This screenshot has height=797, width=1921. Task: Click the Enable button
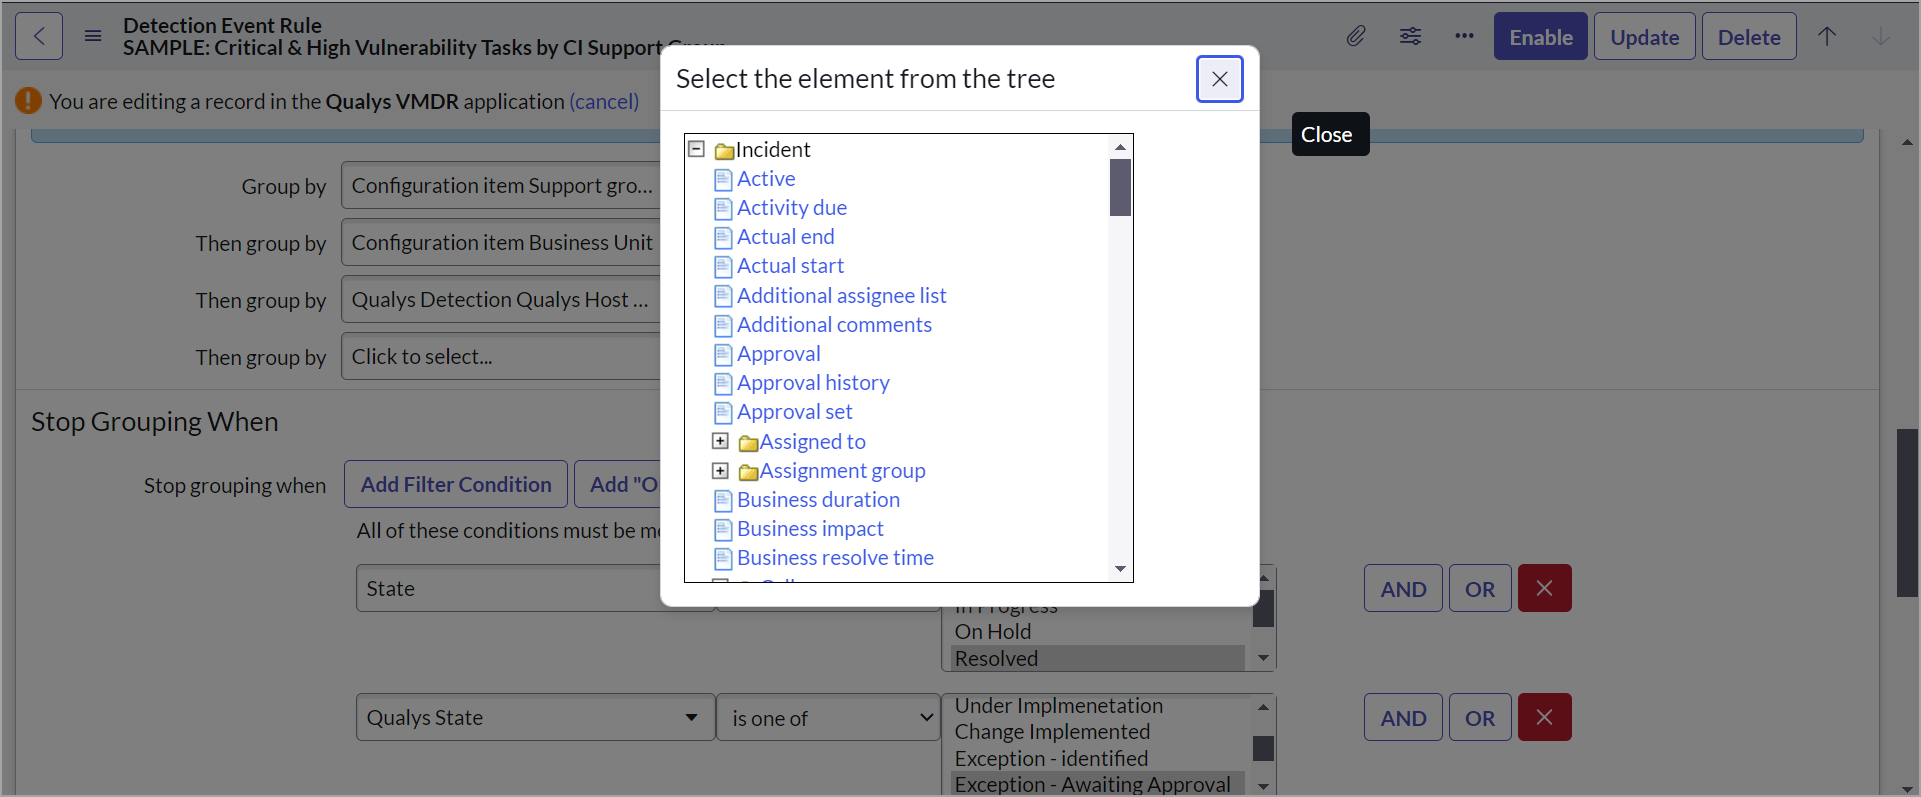coord(1540,37)
